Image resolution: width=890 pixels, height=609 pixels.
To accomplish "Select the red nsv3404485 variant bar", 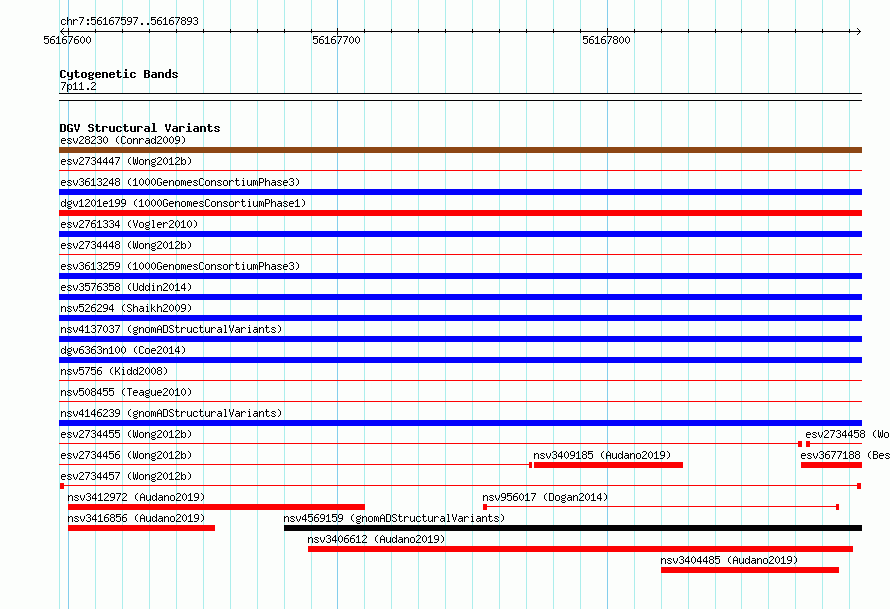I will coord(750,570).
